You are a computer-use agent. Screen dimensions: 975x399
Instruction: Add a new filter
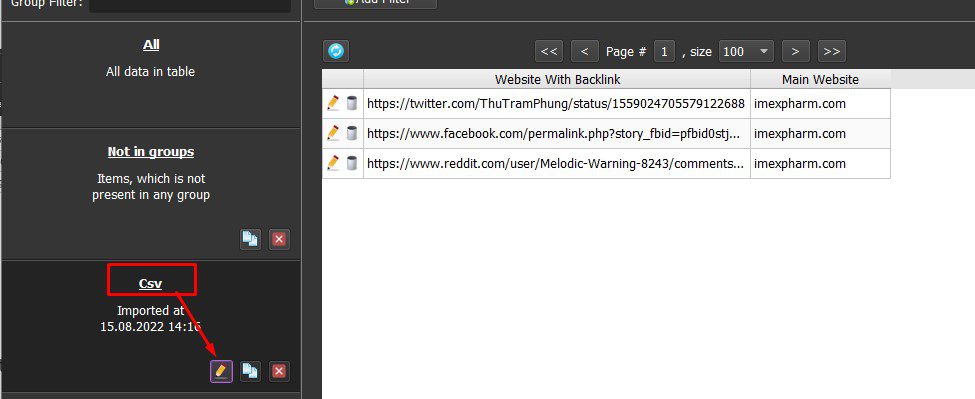click(x=376, y=3)
